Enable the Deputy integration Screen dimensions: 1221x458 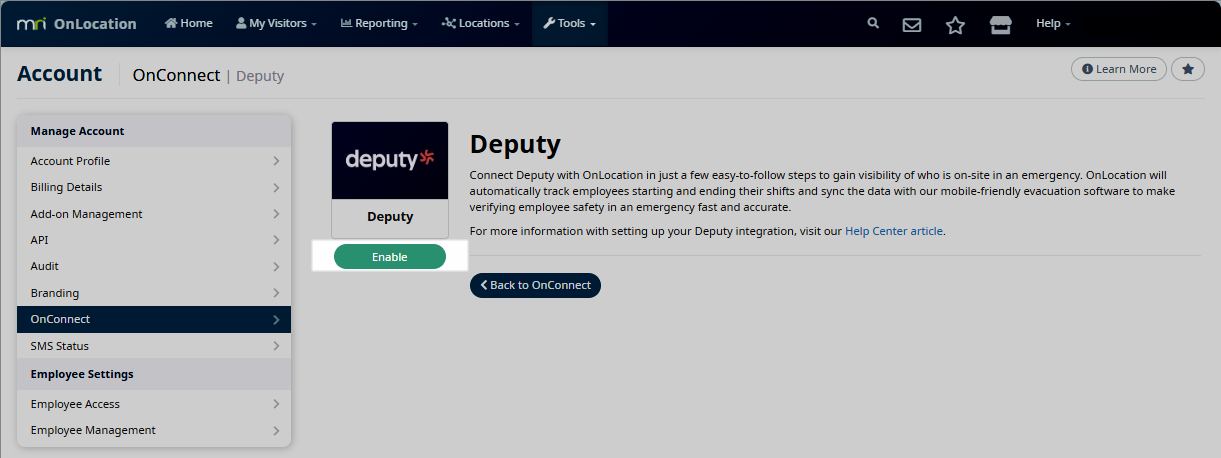click(389, 257)
